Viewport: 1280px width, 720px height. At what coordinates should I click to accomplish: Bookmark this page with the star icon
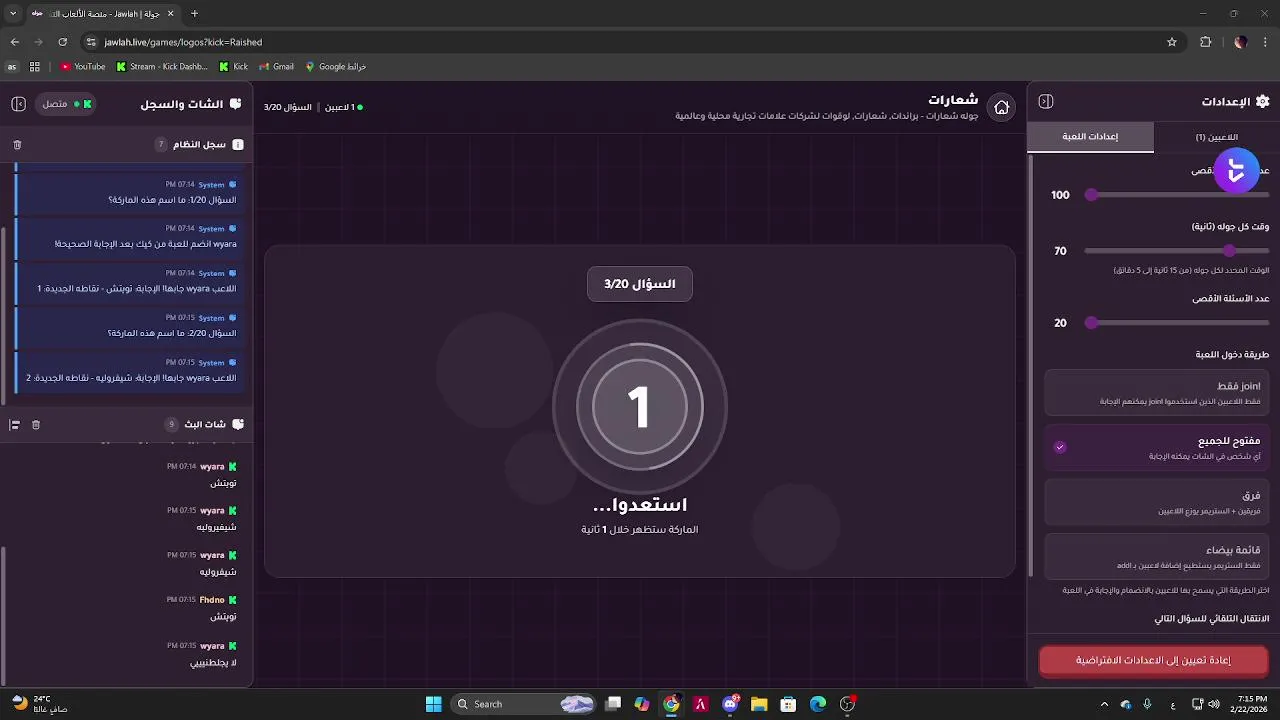coord(1172,42)
